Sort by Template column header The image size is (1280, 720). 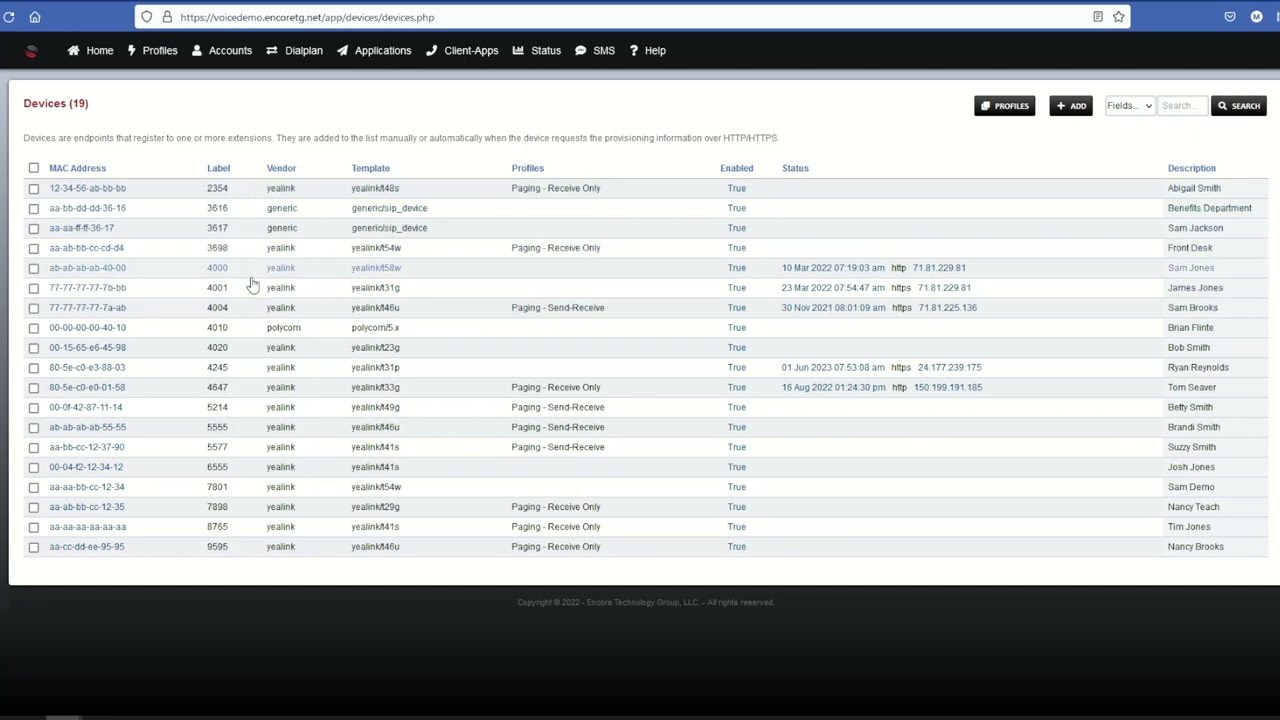(370, 168)
